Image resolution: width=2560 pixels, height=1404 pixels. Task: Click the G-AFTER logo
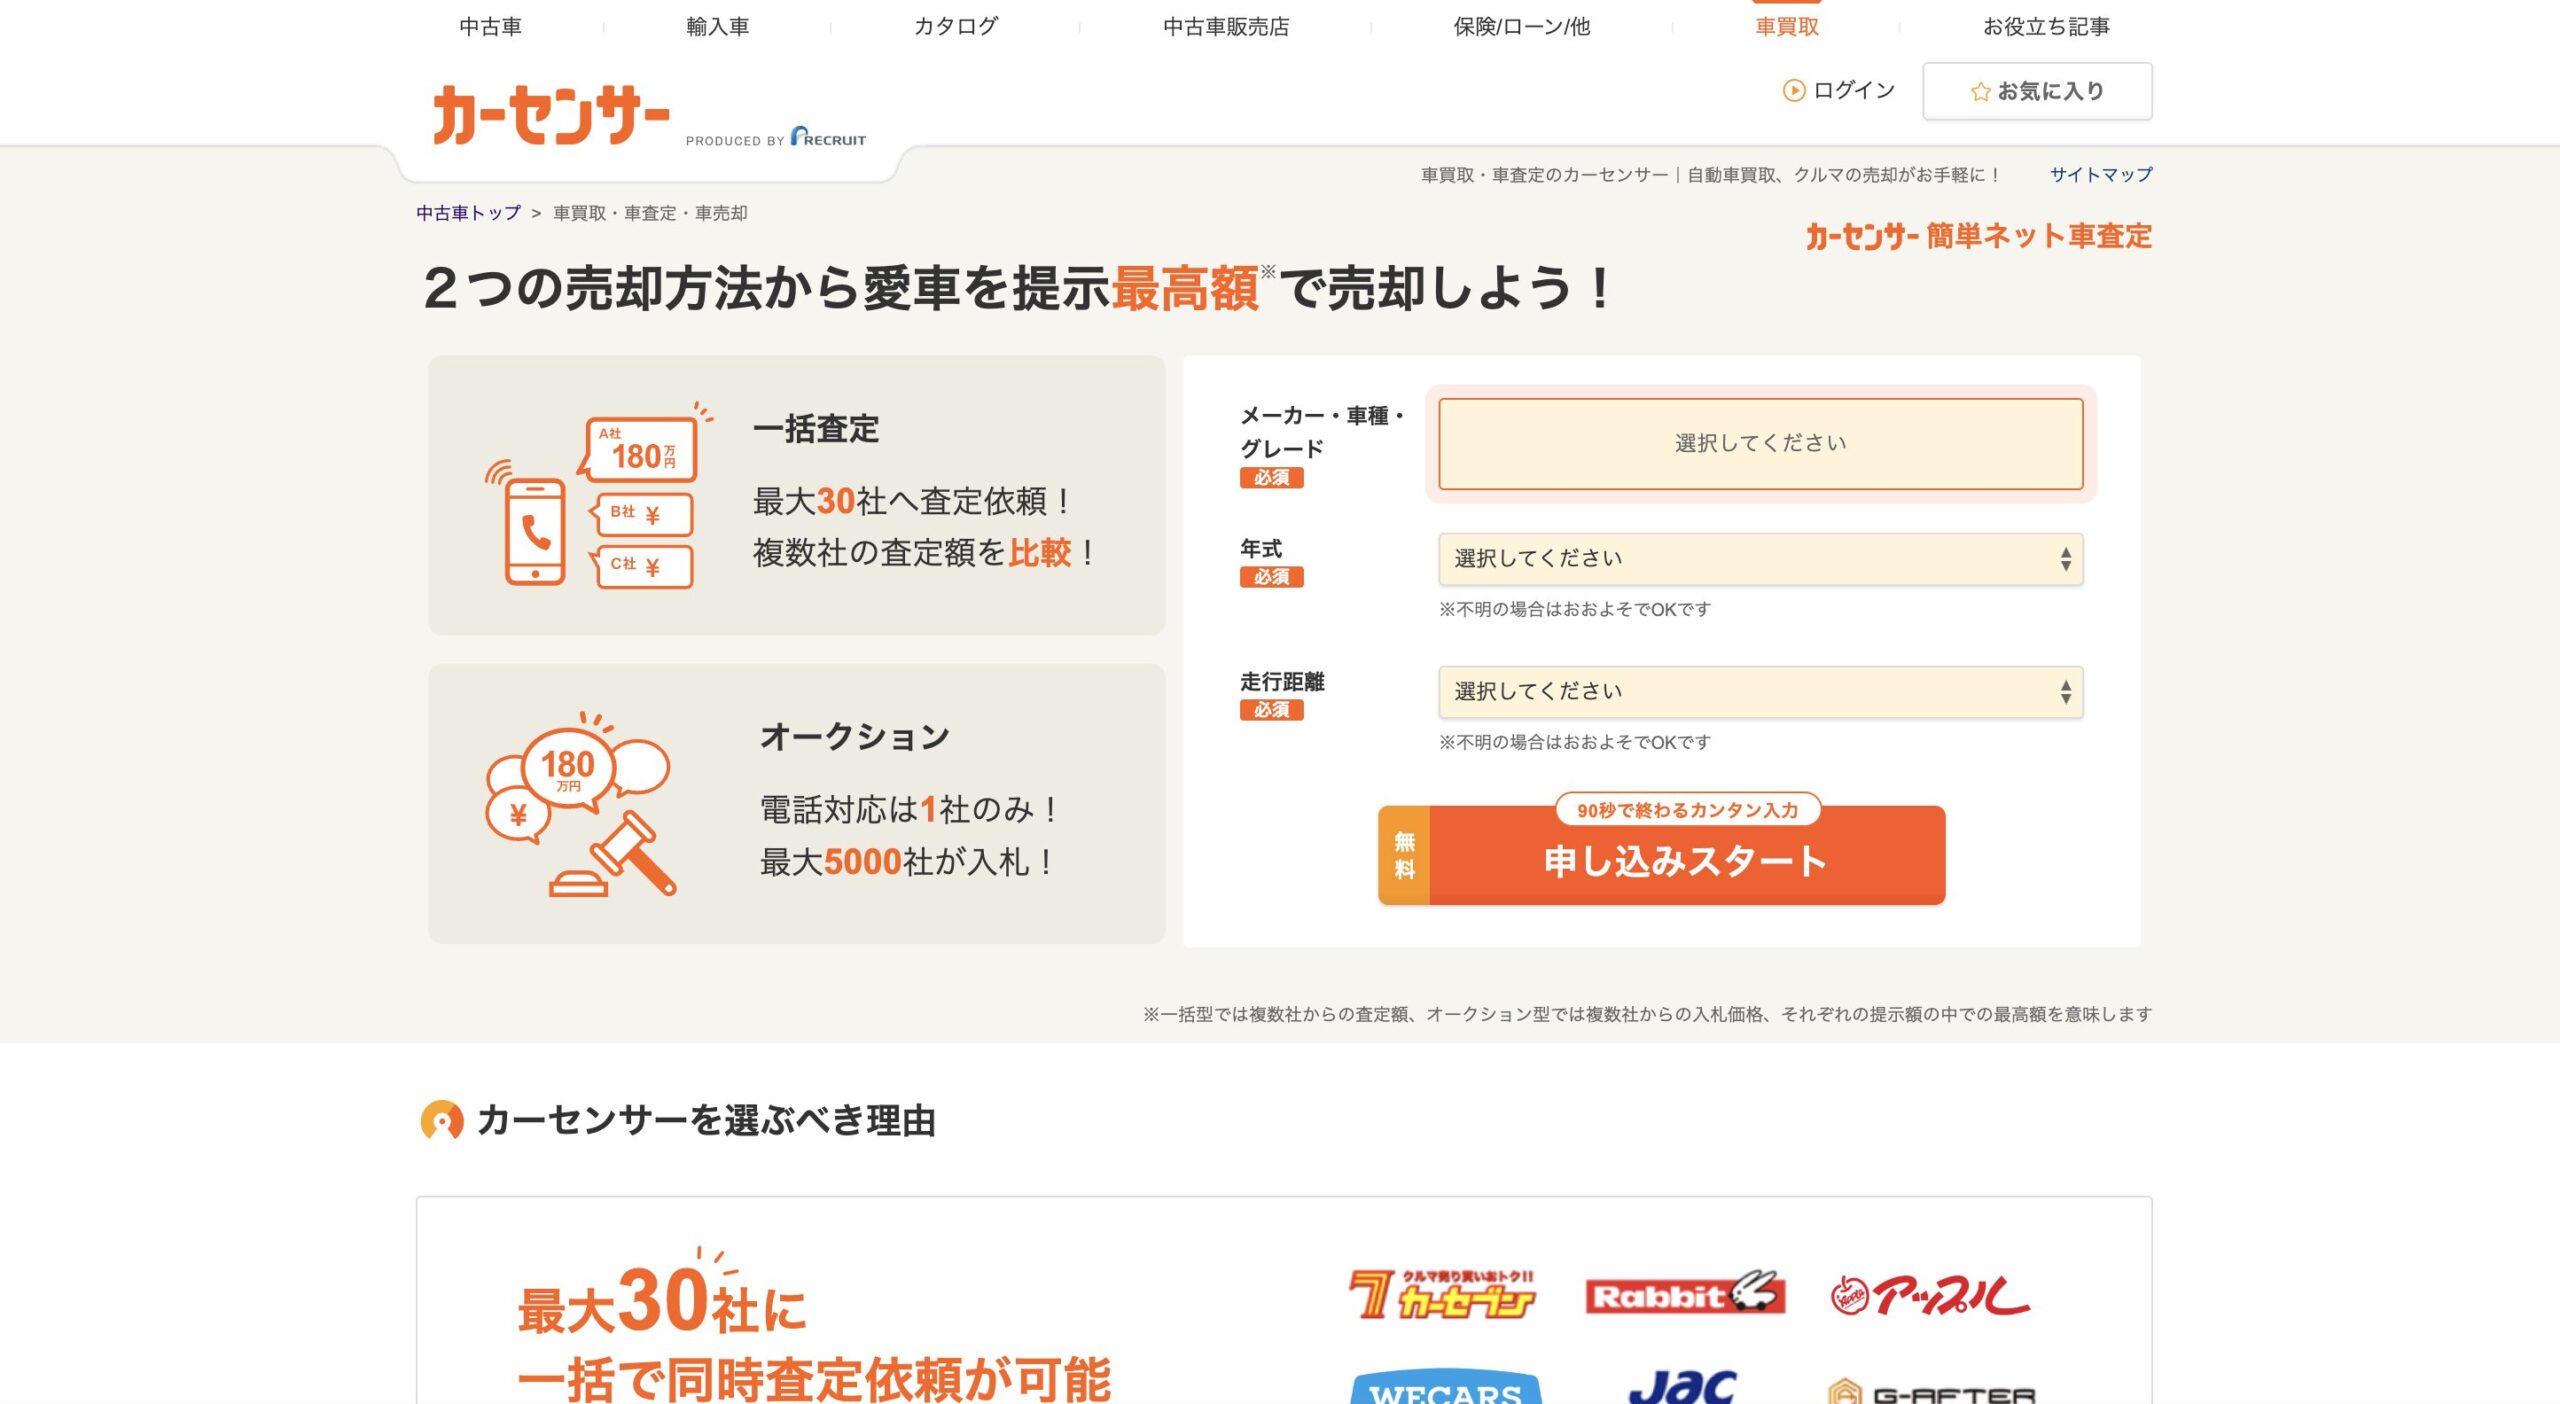(x=1931, y=1391)
